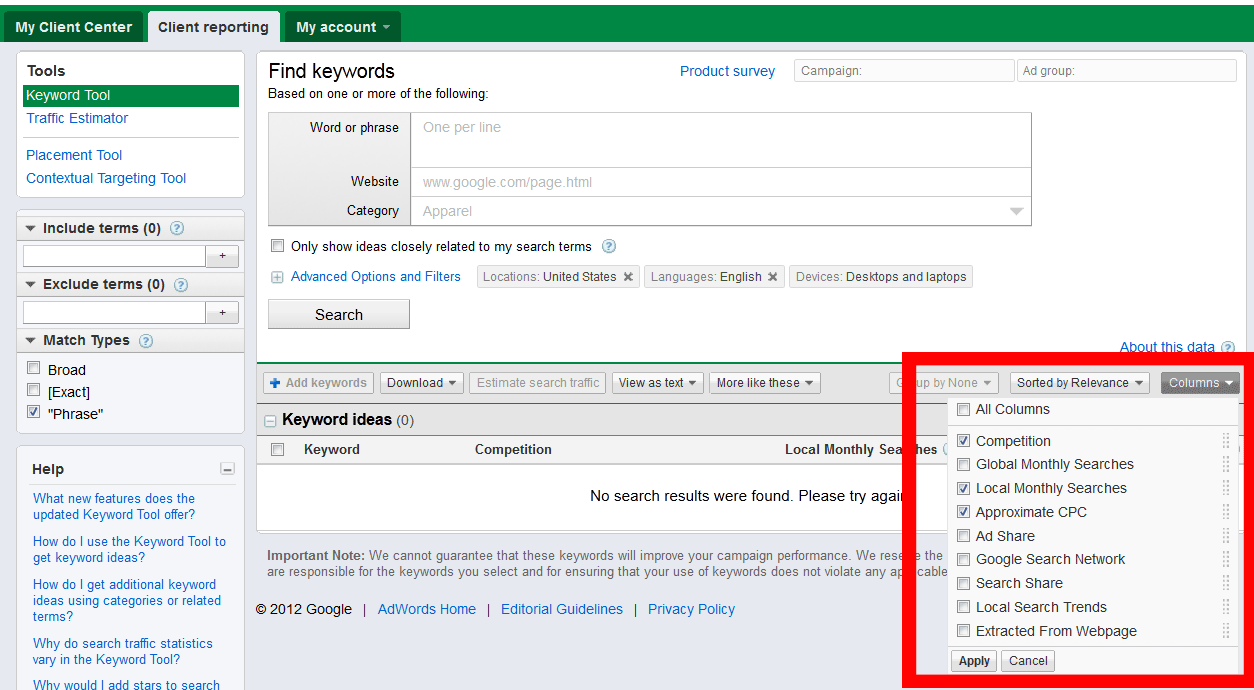Enable the Global Monthly Searches column

click(964, 464)
